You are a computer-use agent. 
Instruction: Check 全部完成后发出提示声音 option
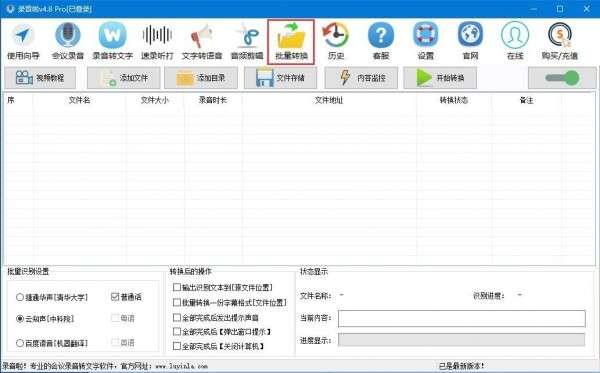[x=177, y=318]
